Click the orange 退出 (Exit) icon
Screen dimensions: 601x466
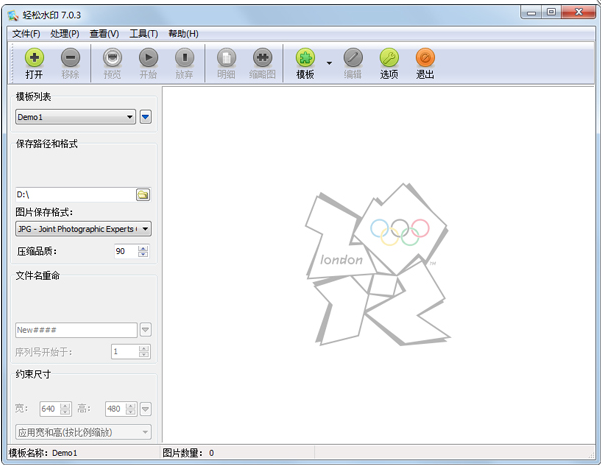coord(425,59)
